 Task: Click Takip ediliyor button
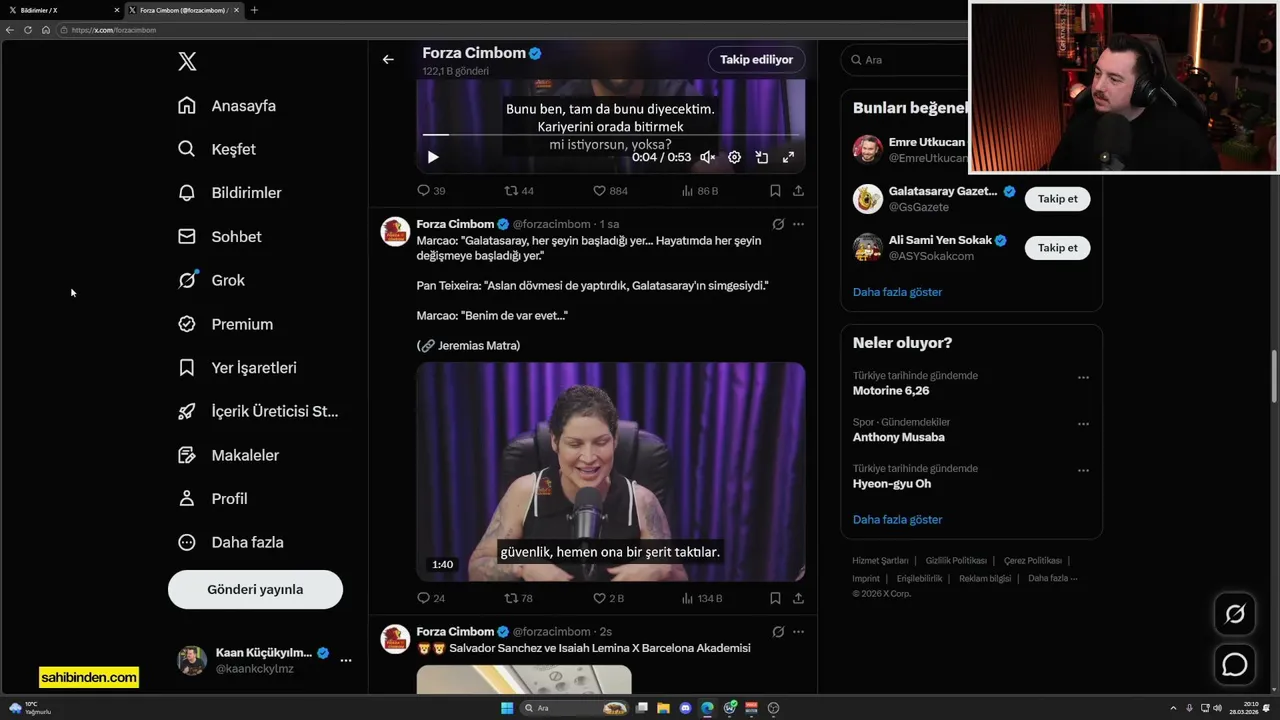pyautogui.click(x=756, y=59)
